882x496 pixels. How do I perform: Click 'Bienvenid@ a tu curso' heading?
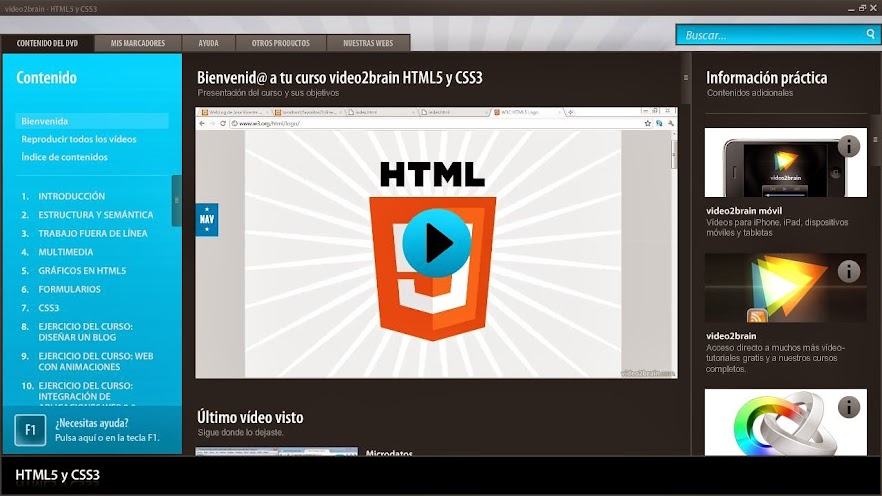[x=340, y=78]
